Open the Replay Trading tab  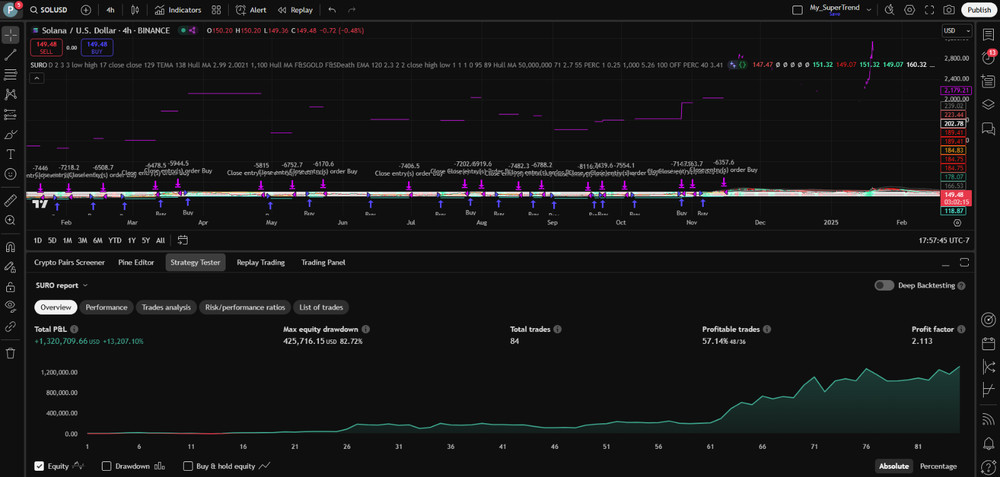click(x=260, y=262)
